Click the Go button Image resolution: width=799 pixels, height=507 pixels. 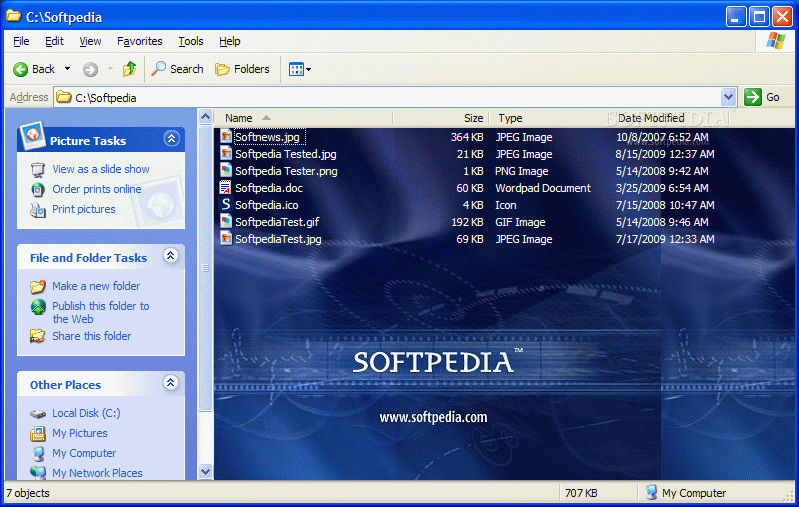point(762,97)
